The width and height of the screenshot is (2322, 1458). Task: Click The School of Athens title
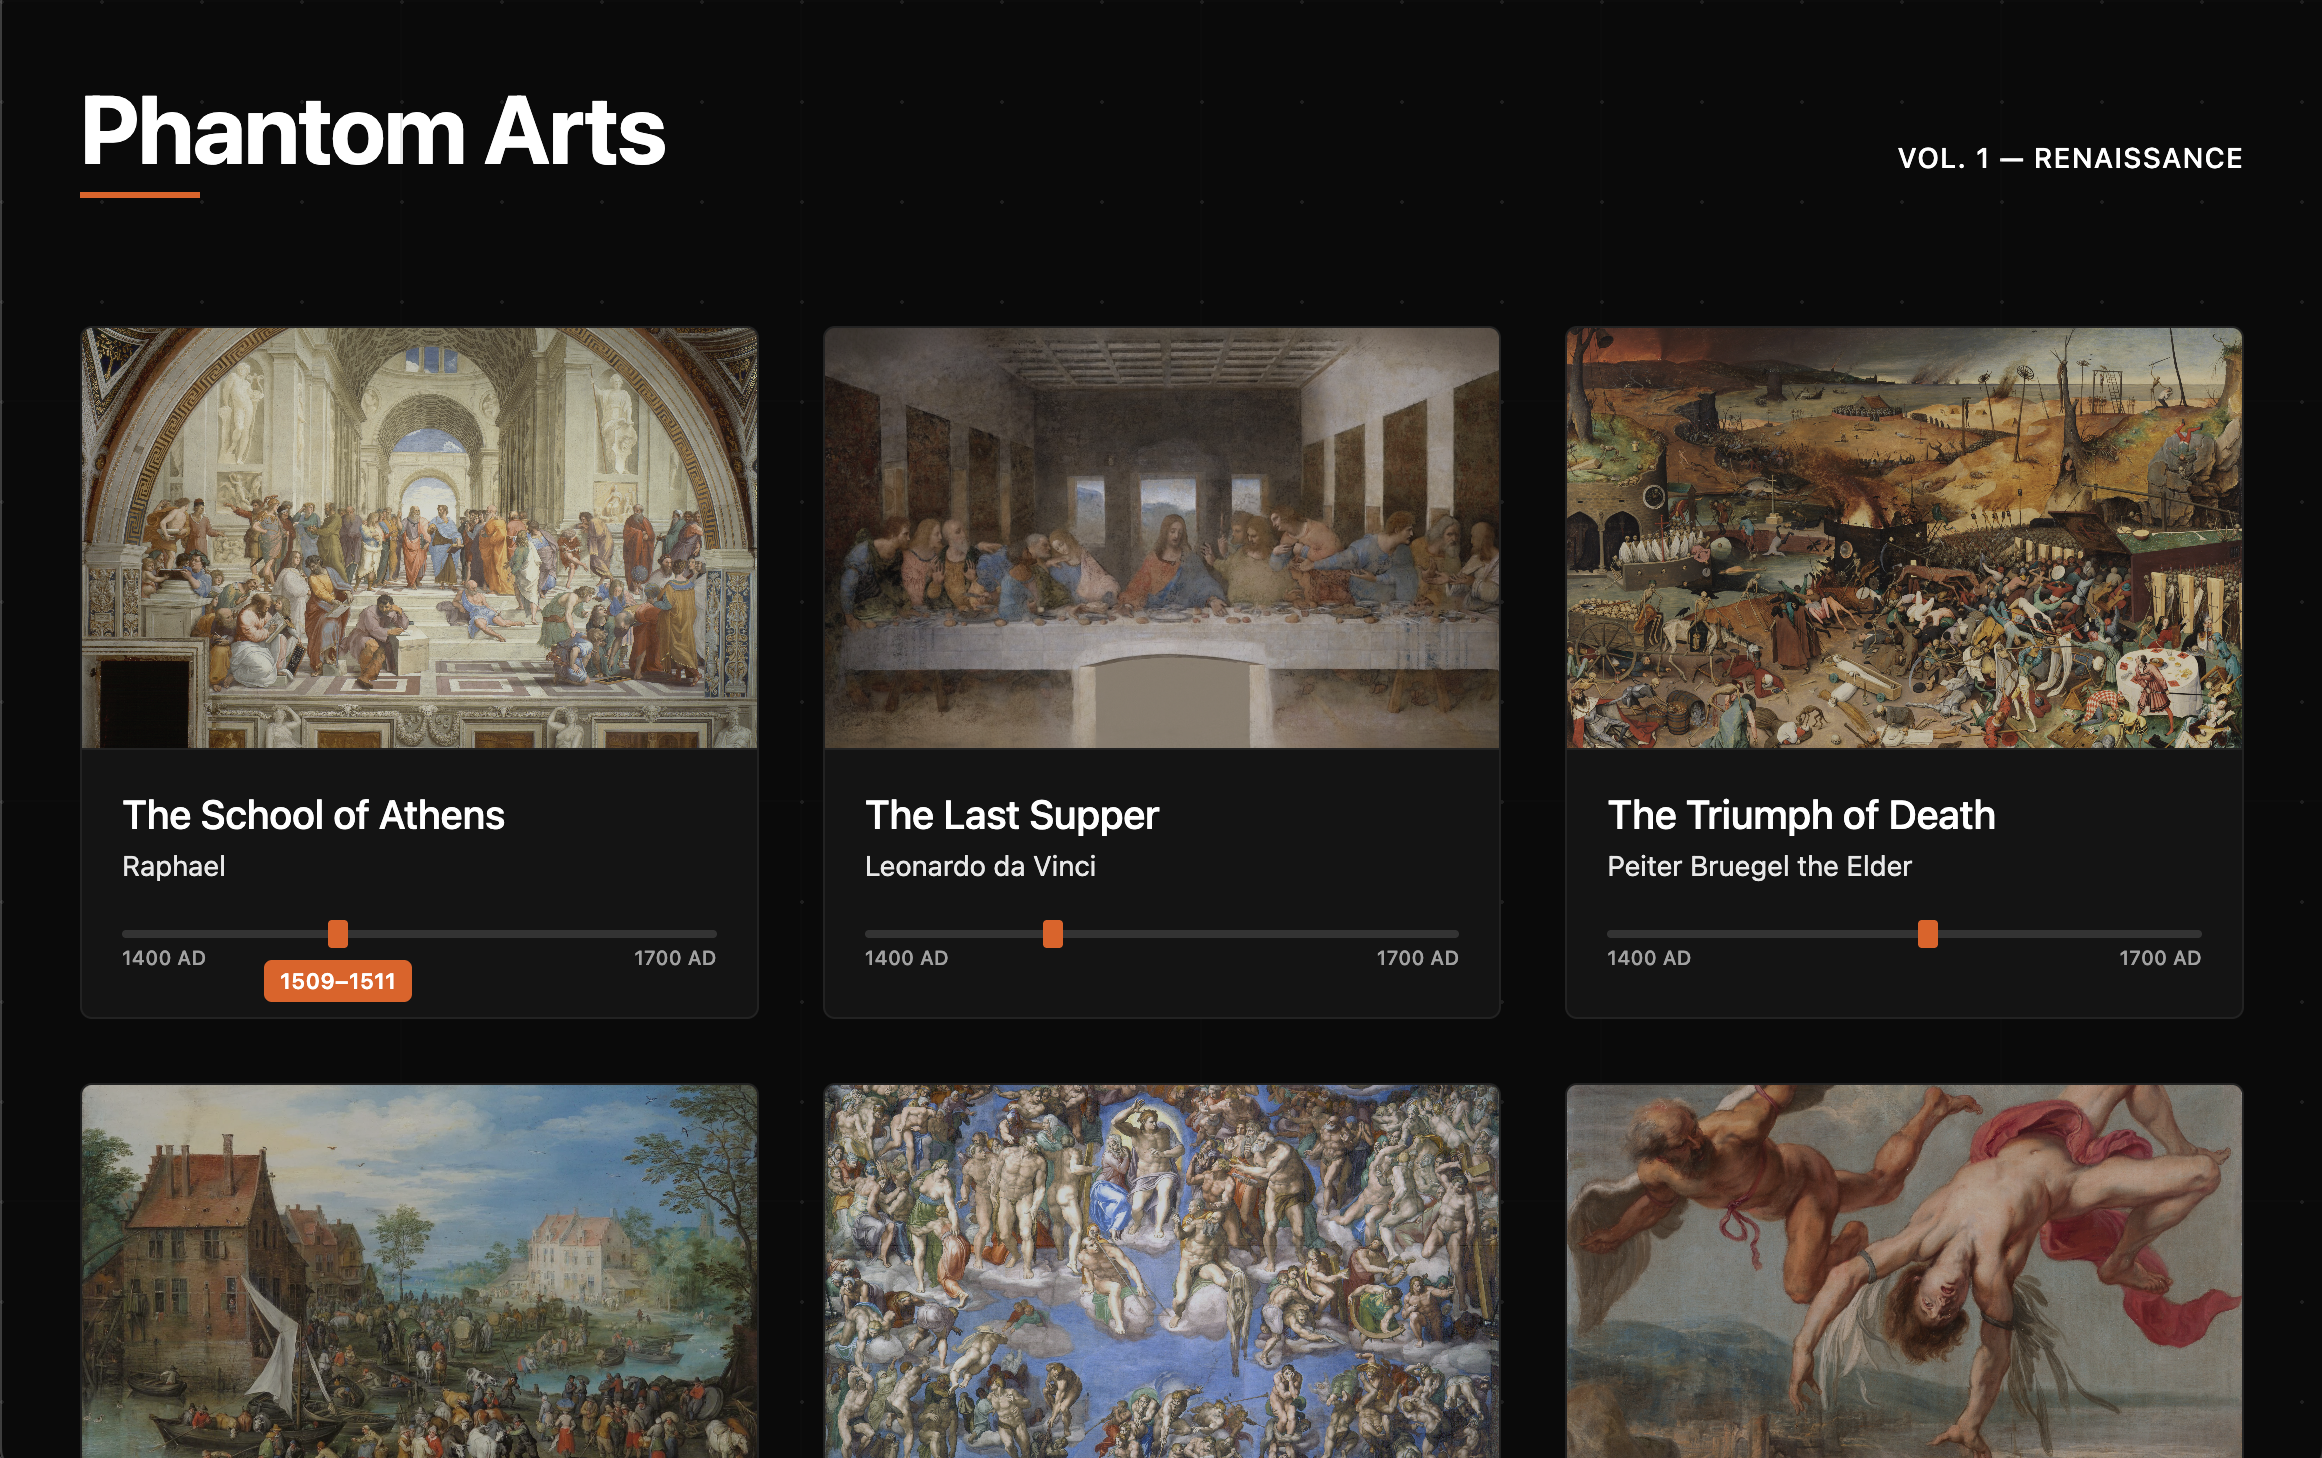coord(313,815)
